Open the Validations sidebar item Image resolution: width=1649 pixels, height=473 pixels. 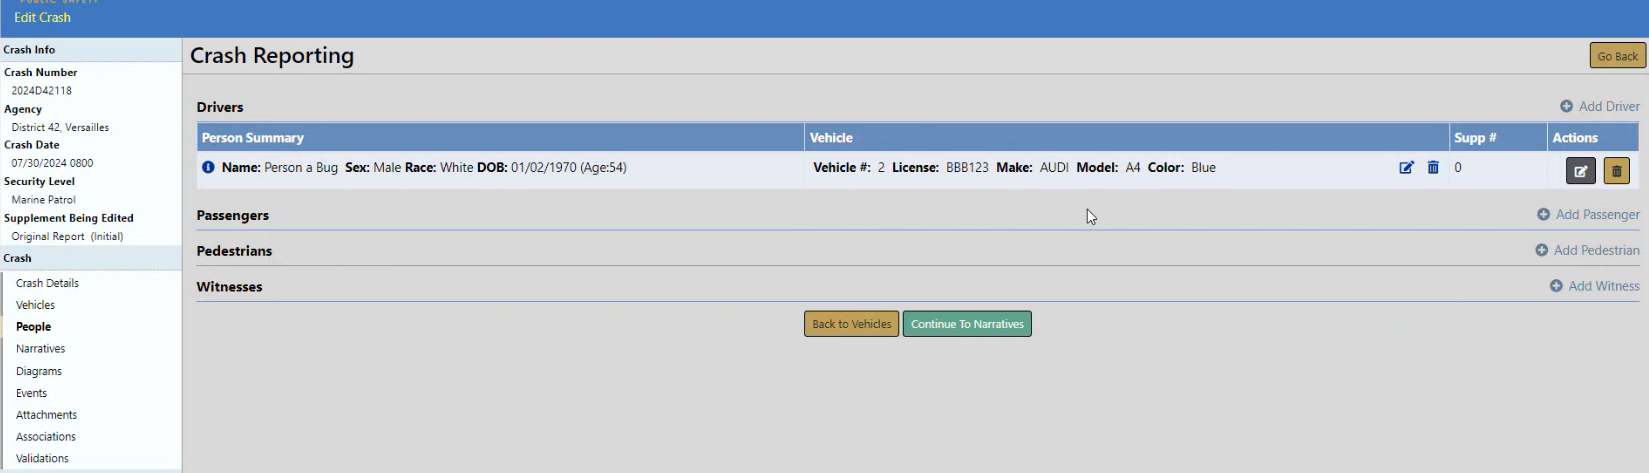[x=42, y=458]
